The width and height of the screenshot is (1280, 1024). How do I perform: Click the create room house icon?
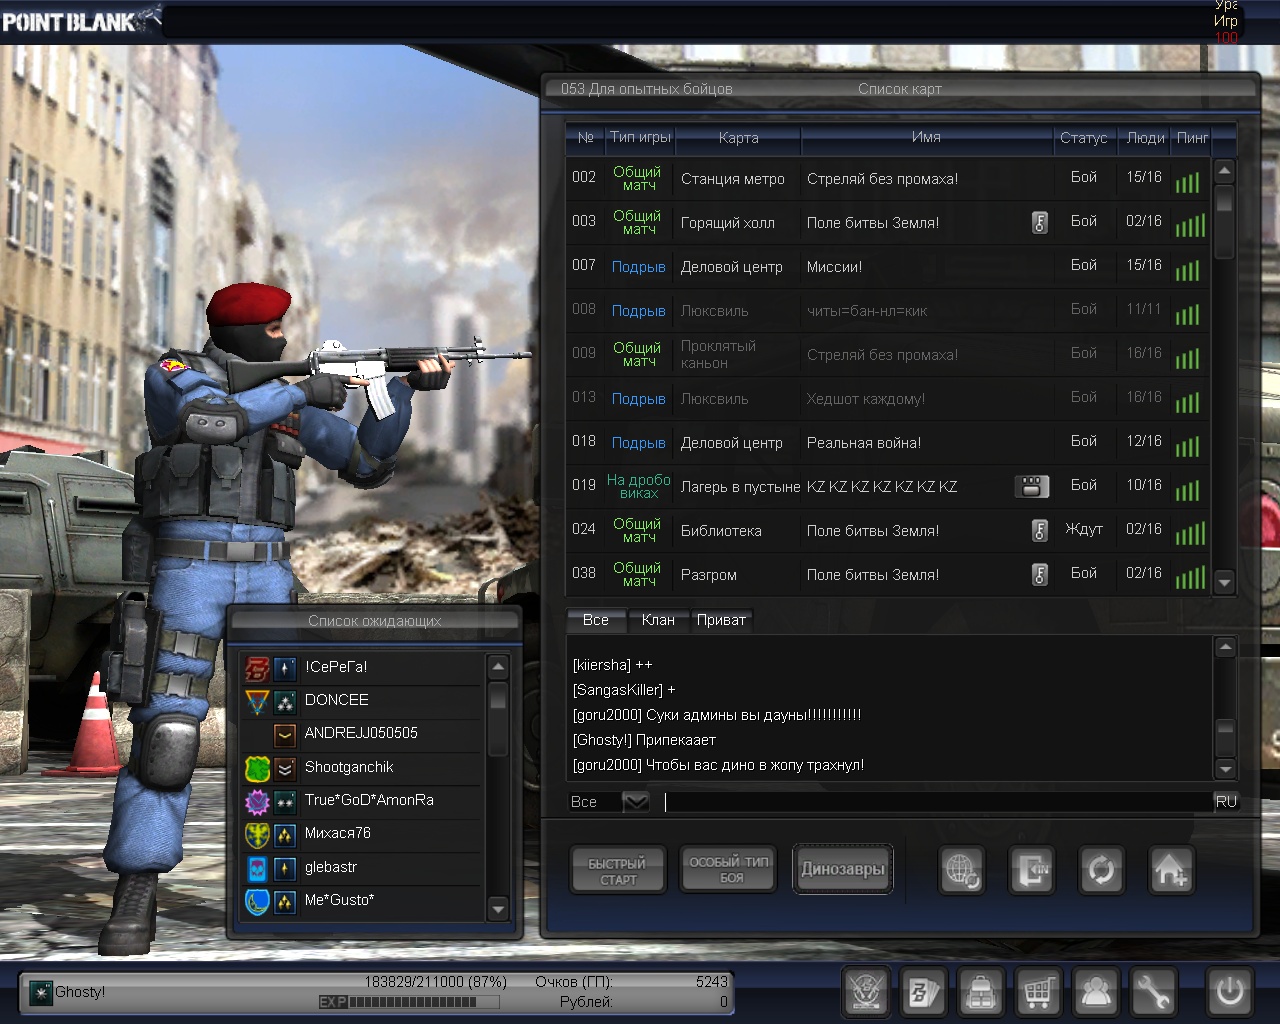click(1170, 870)
